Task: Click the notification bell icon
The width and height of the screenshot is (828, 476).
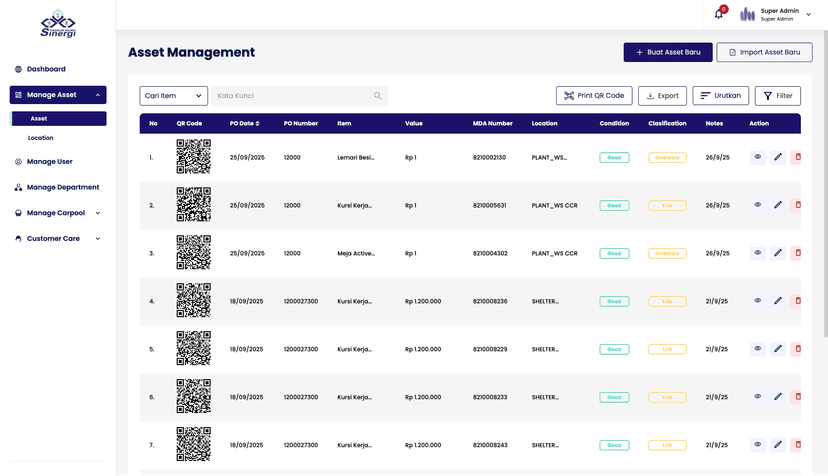Action: [x=718, y=14]
